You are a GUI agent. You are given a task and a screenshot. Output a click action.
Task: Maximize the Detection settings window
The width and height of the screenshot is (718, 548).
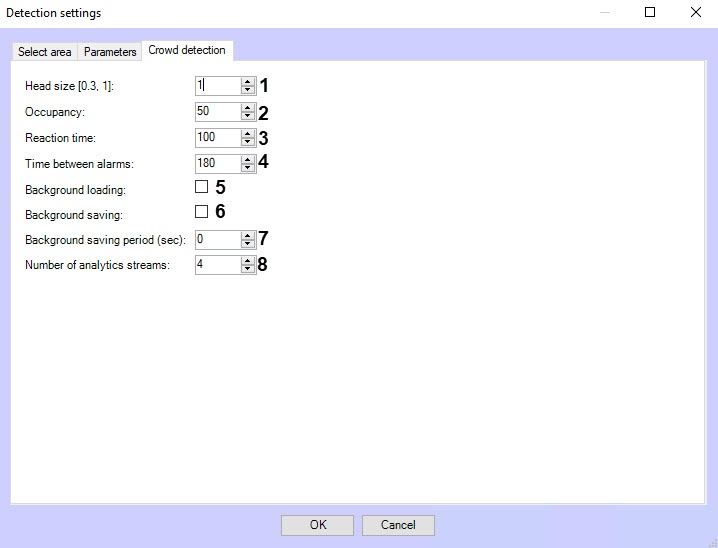click(x=650, y=13)
